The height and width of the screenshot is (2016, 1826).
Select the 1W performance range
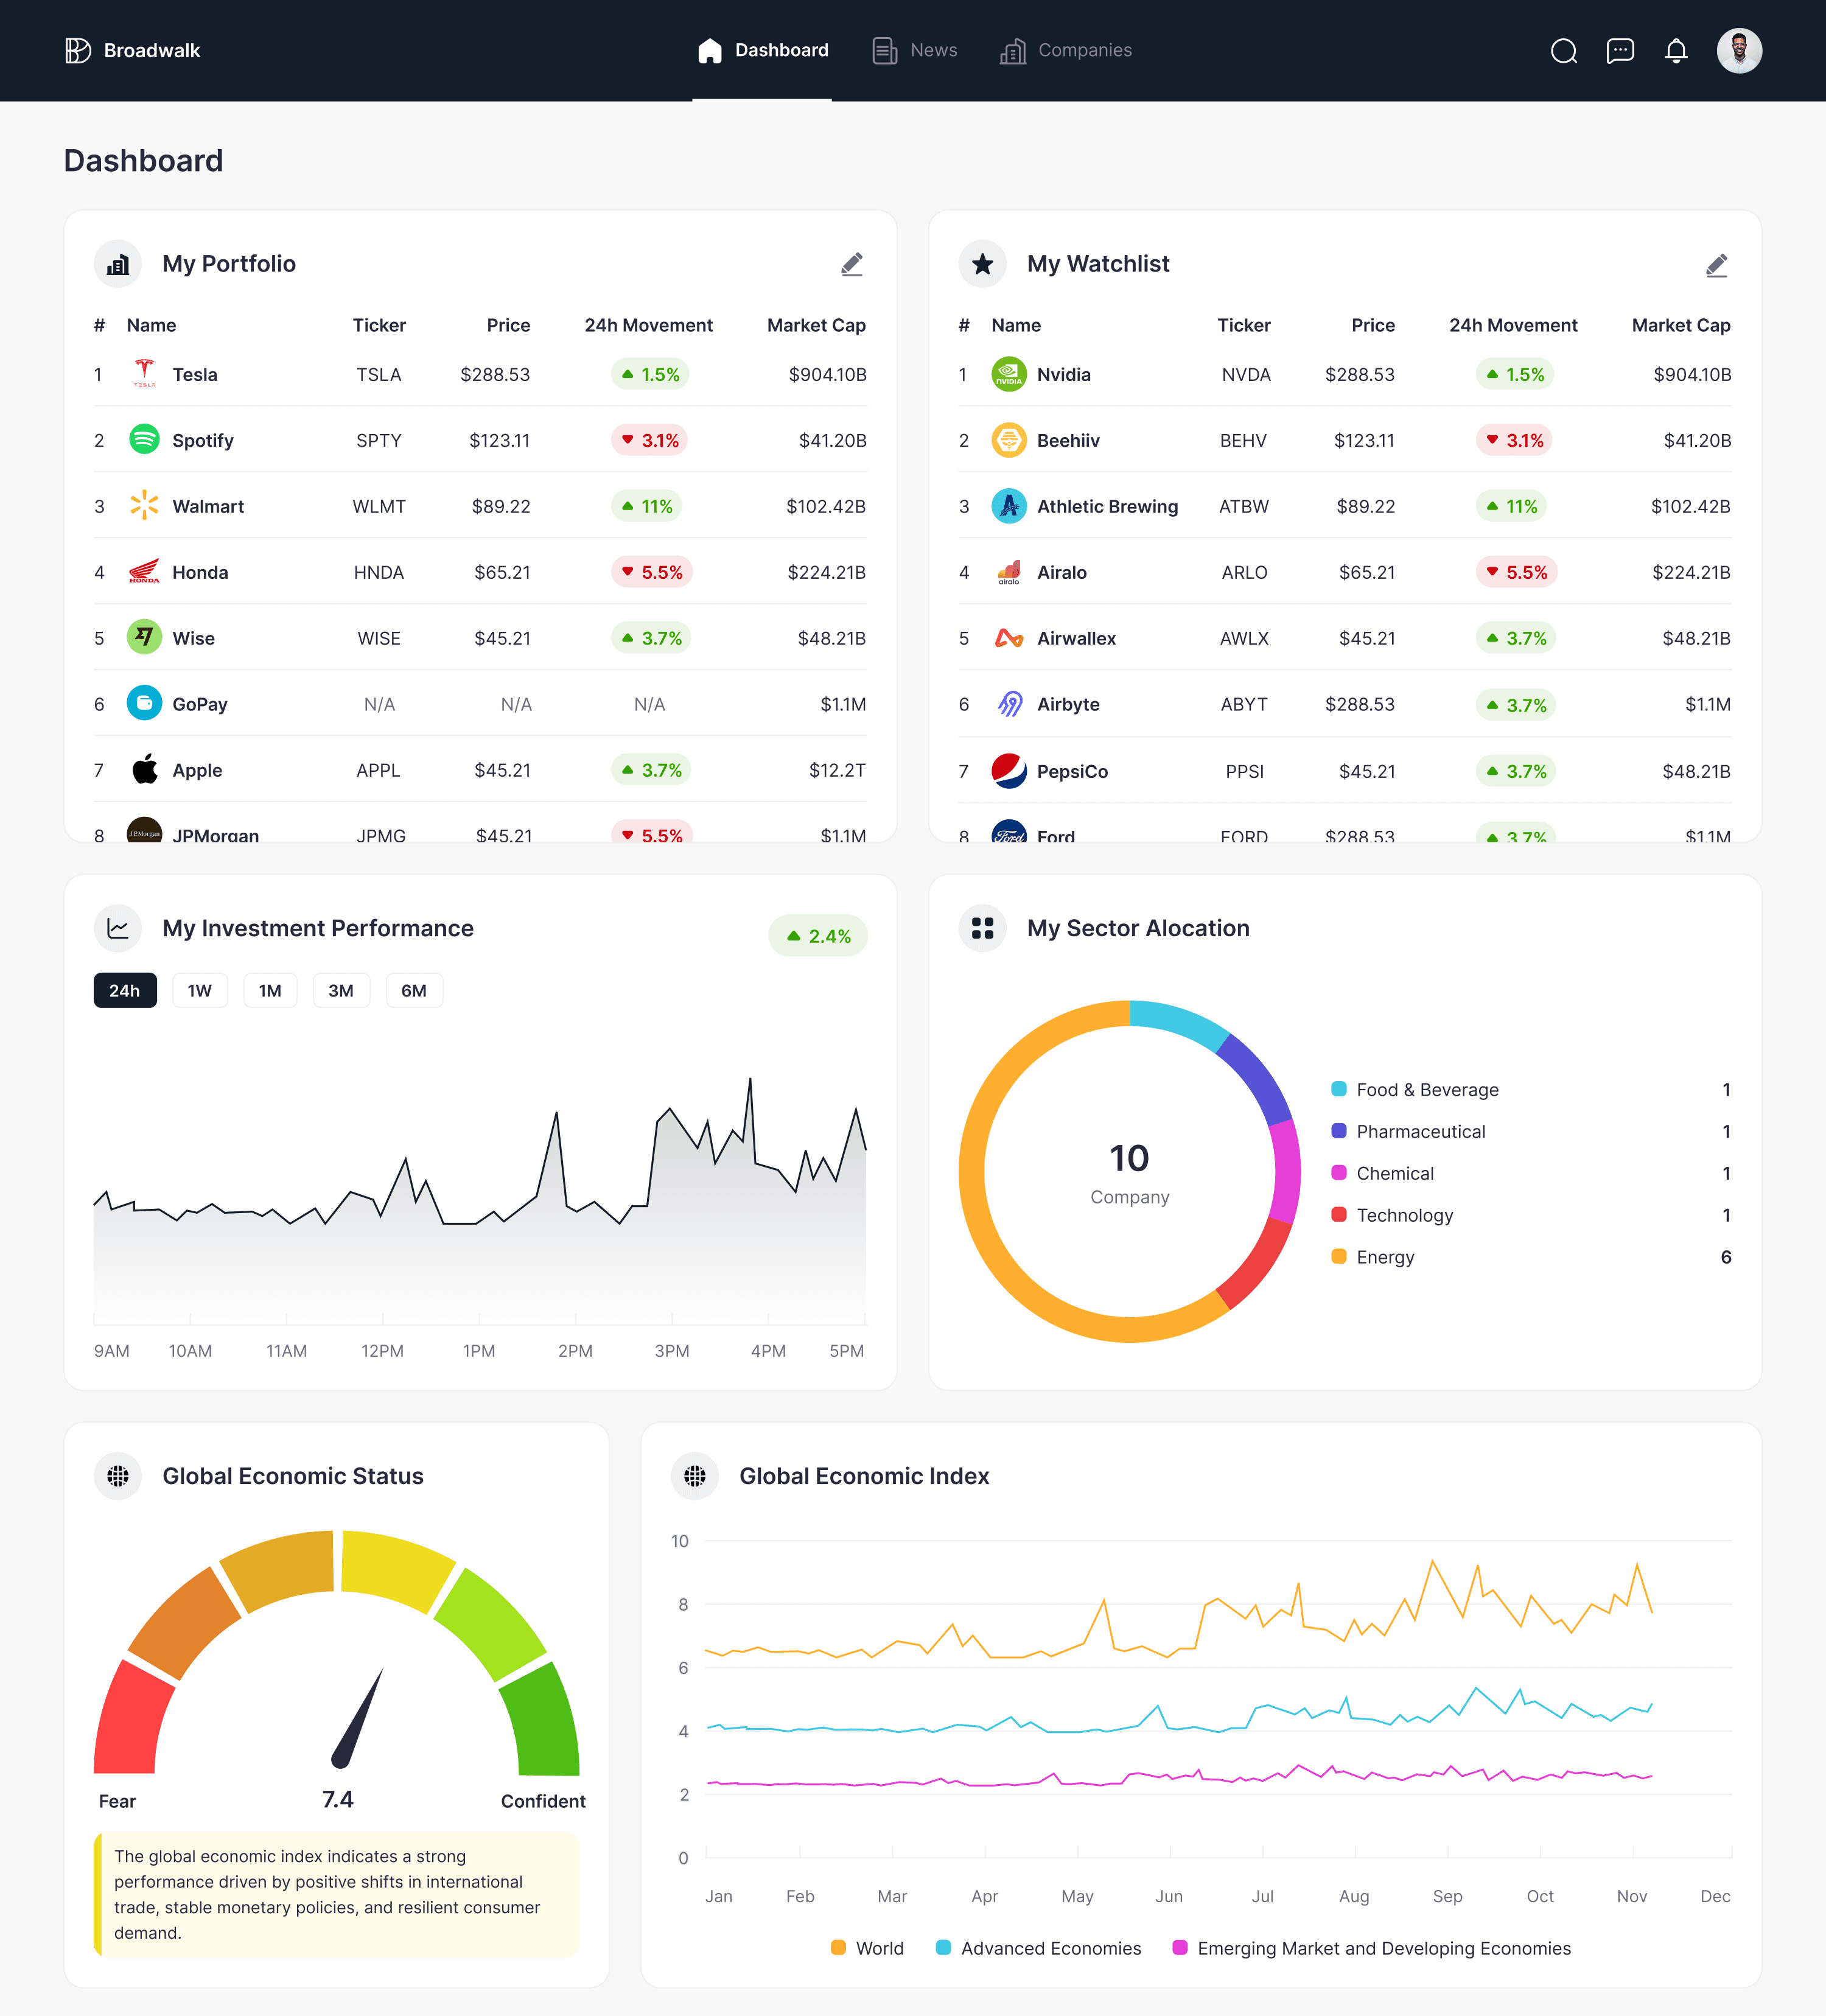(200, 990)
